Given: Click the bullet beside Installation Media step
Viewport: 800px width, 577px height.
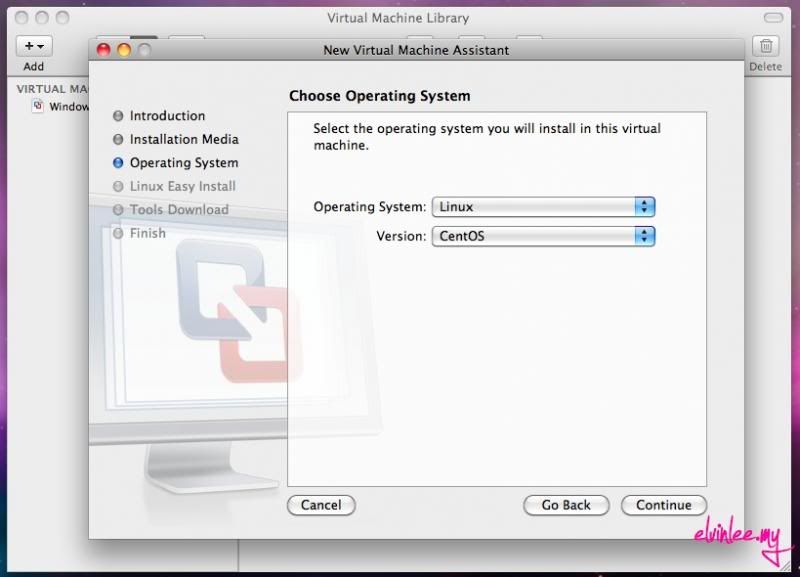Looking at the screenshot, I should (x=118, y=139).
